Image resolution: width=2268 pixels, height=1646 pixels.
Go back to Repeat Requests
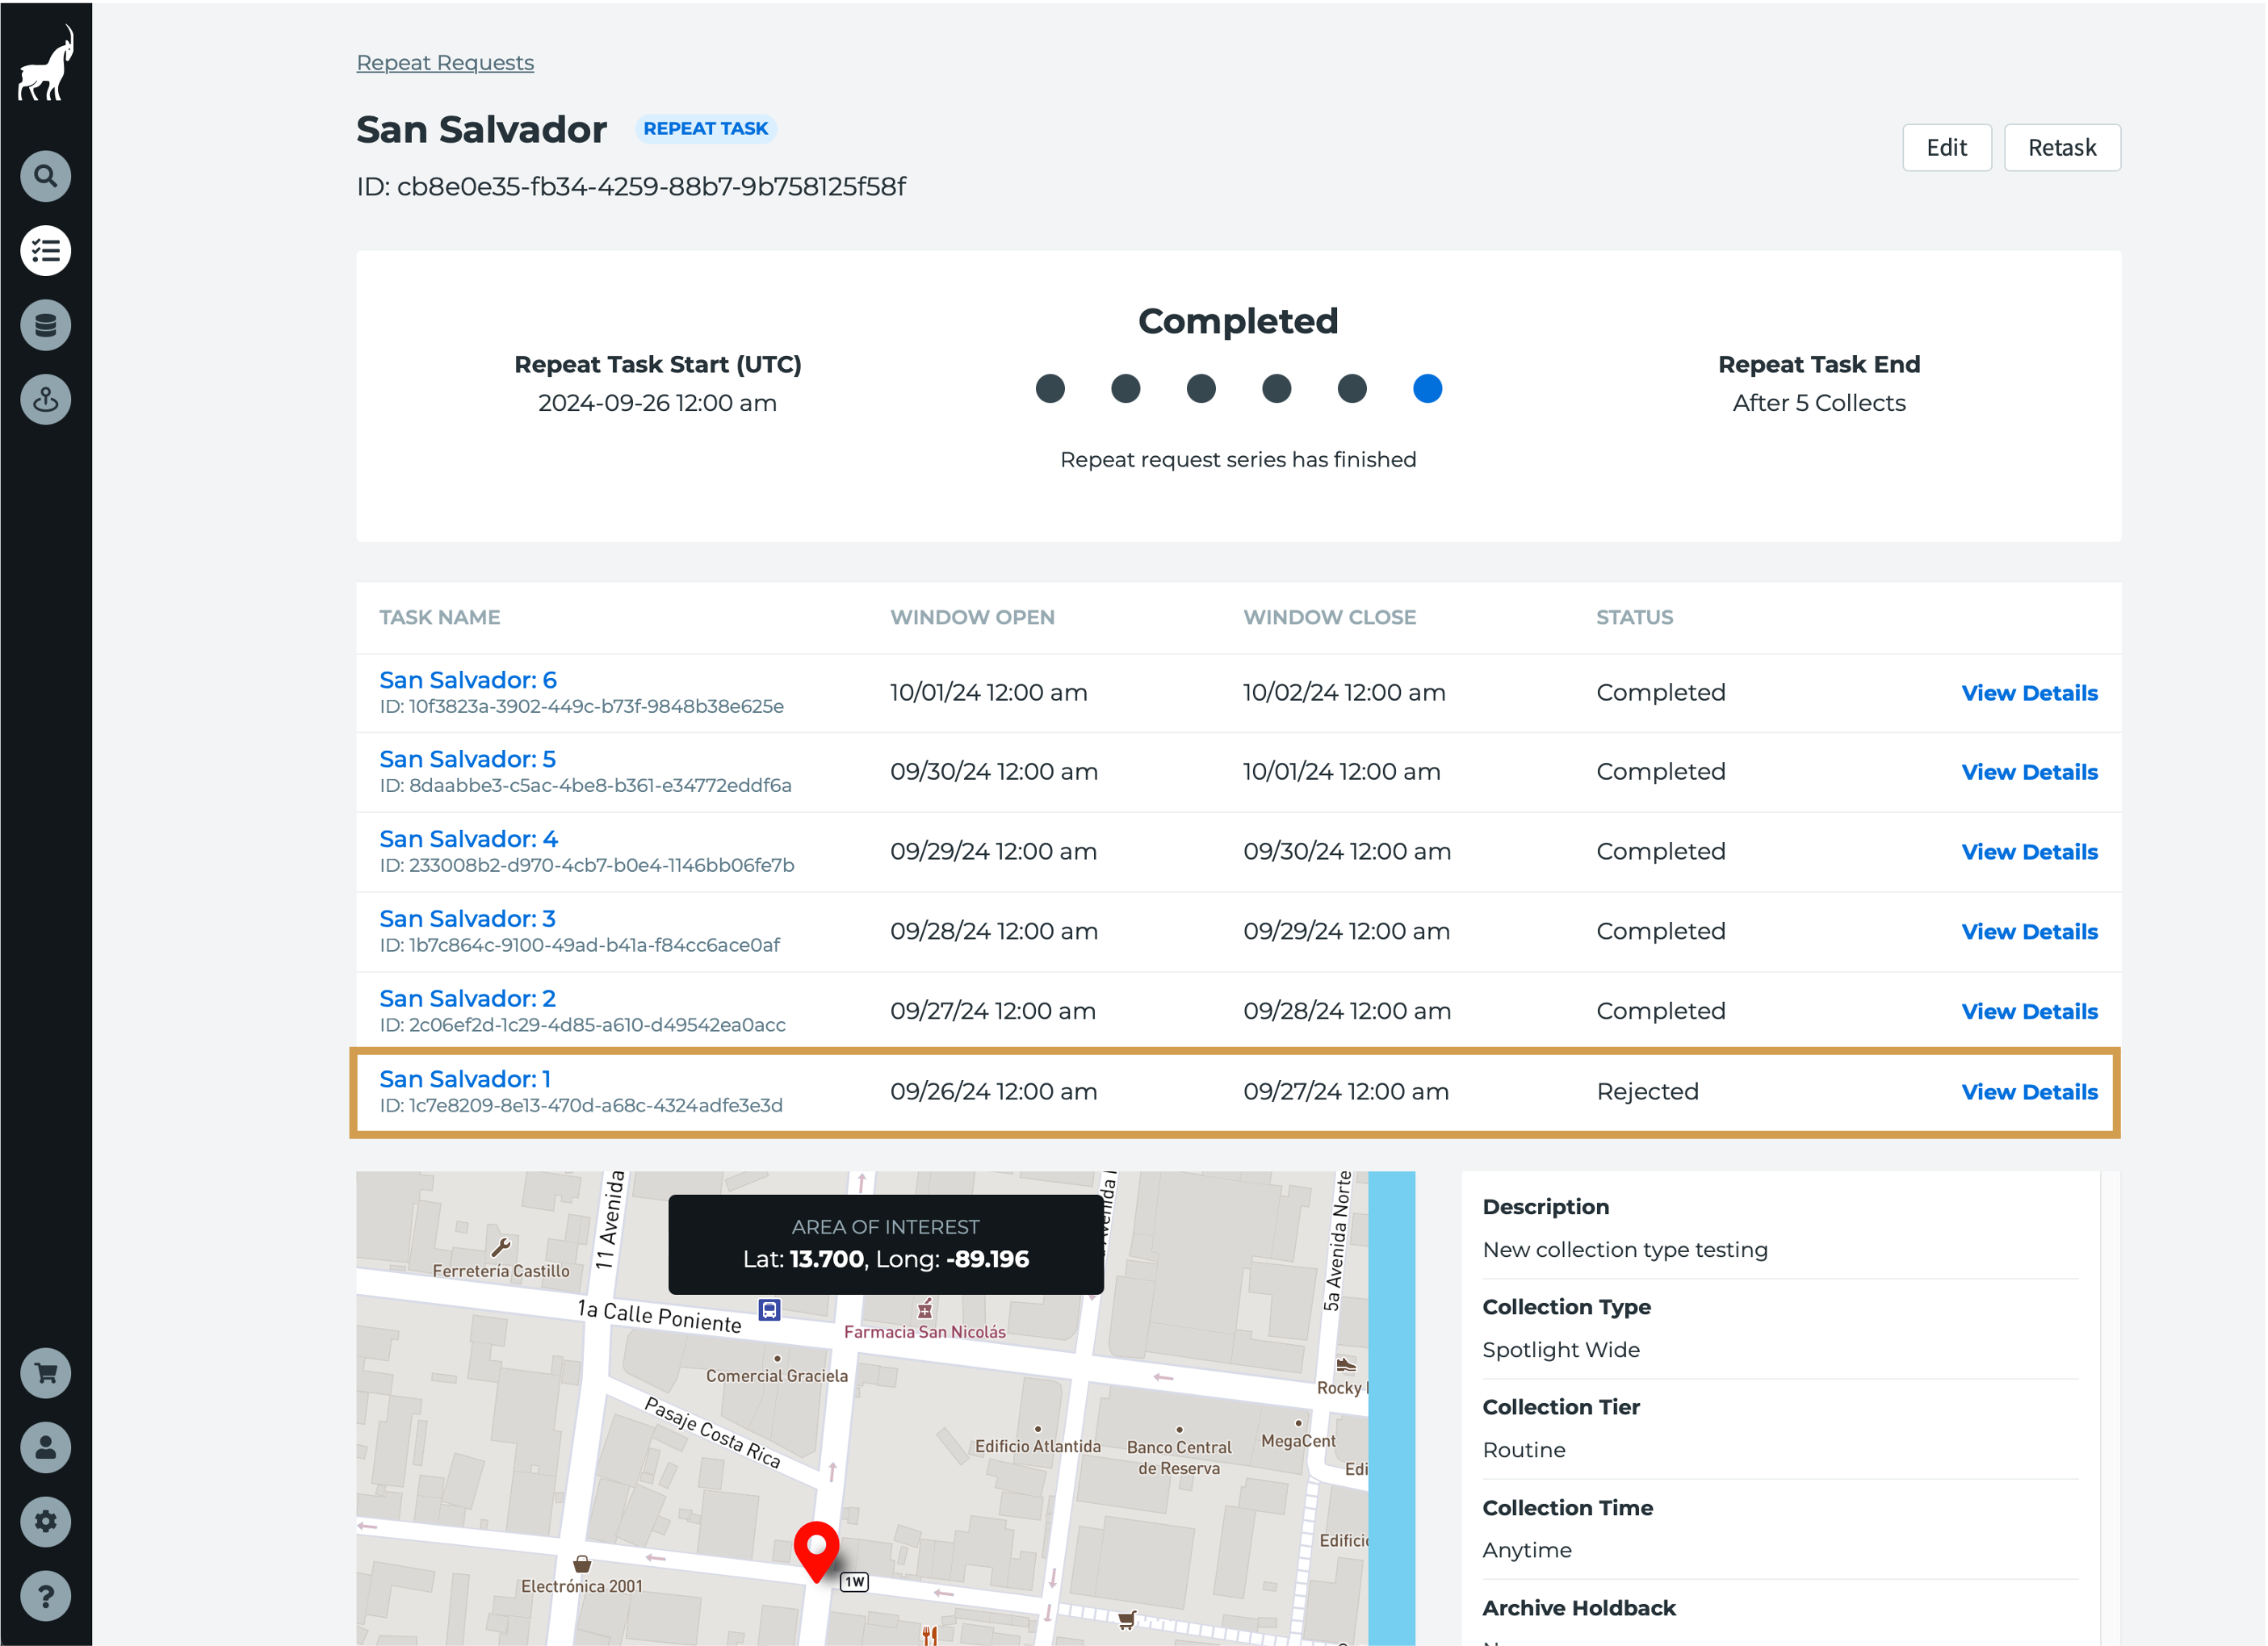point(445,63)
